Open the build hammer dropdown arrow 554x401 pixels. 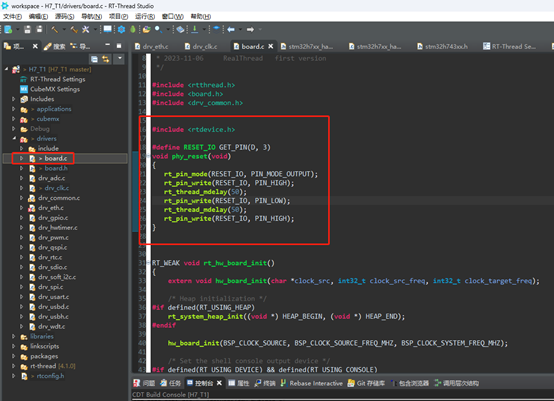click(x=64, y=30)
